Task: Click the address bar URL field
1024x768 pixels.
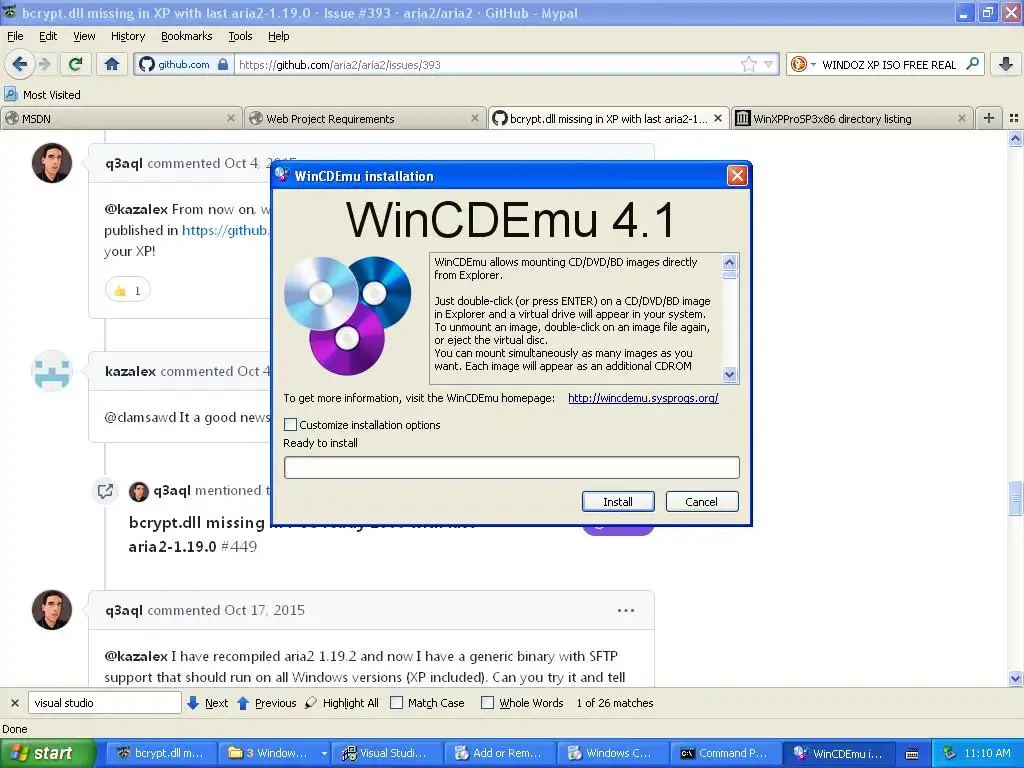Action: pyautogui.click(x=487, y=64)
